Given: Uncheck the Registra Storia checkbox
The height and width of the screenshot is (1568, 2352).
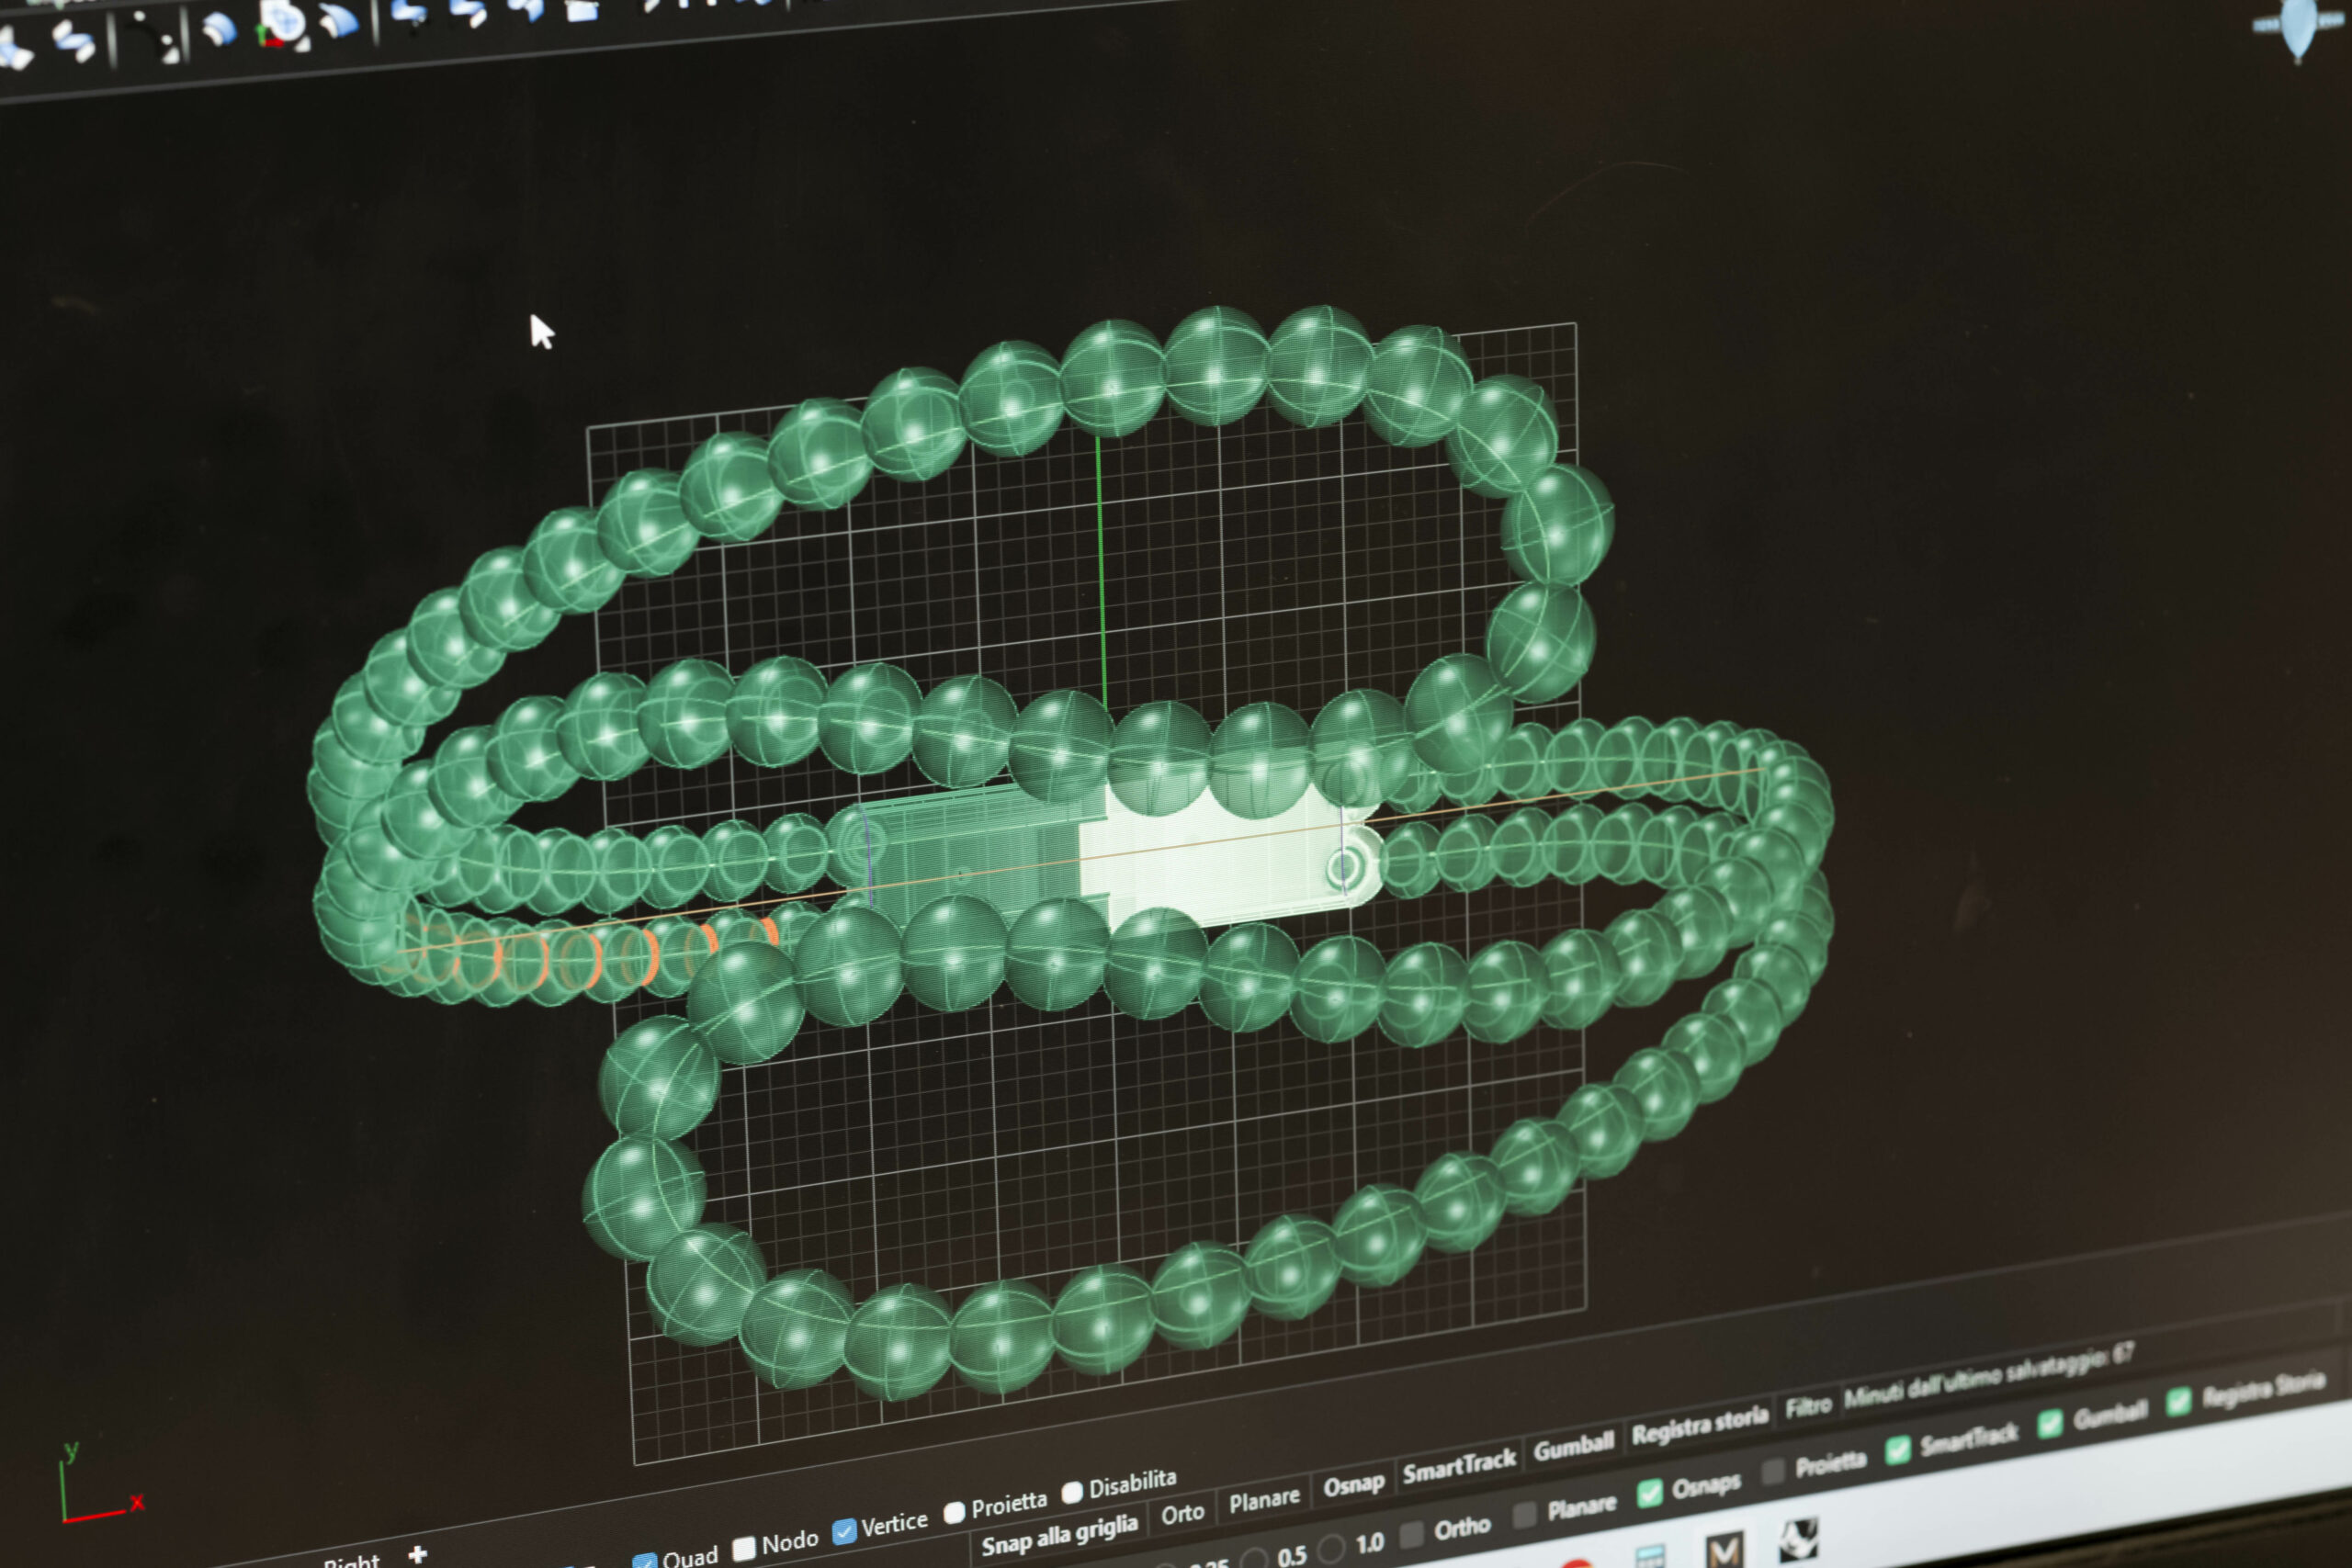Looking at the screenshot, I should [x=2178, y=1402].
